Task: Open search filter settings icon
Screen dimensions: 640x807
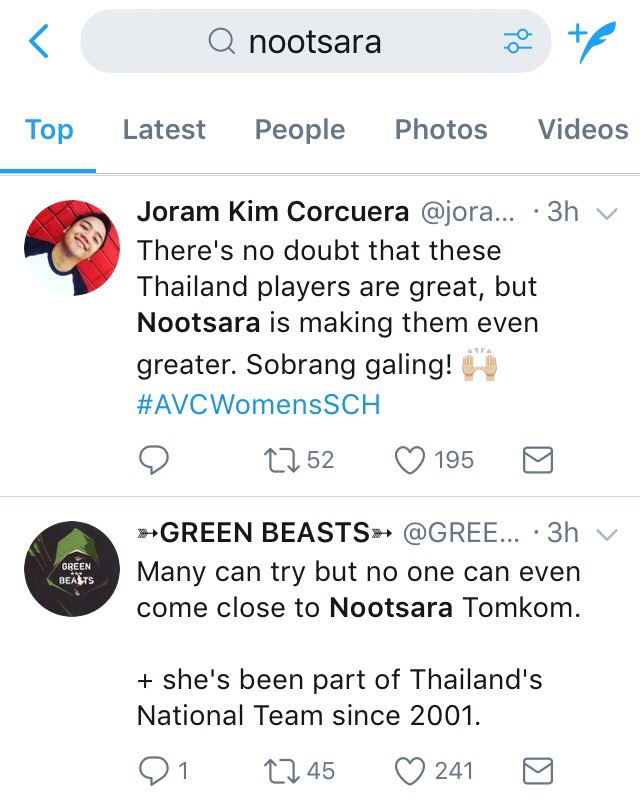Action: [517, 41]
